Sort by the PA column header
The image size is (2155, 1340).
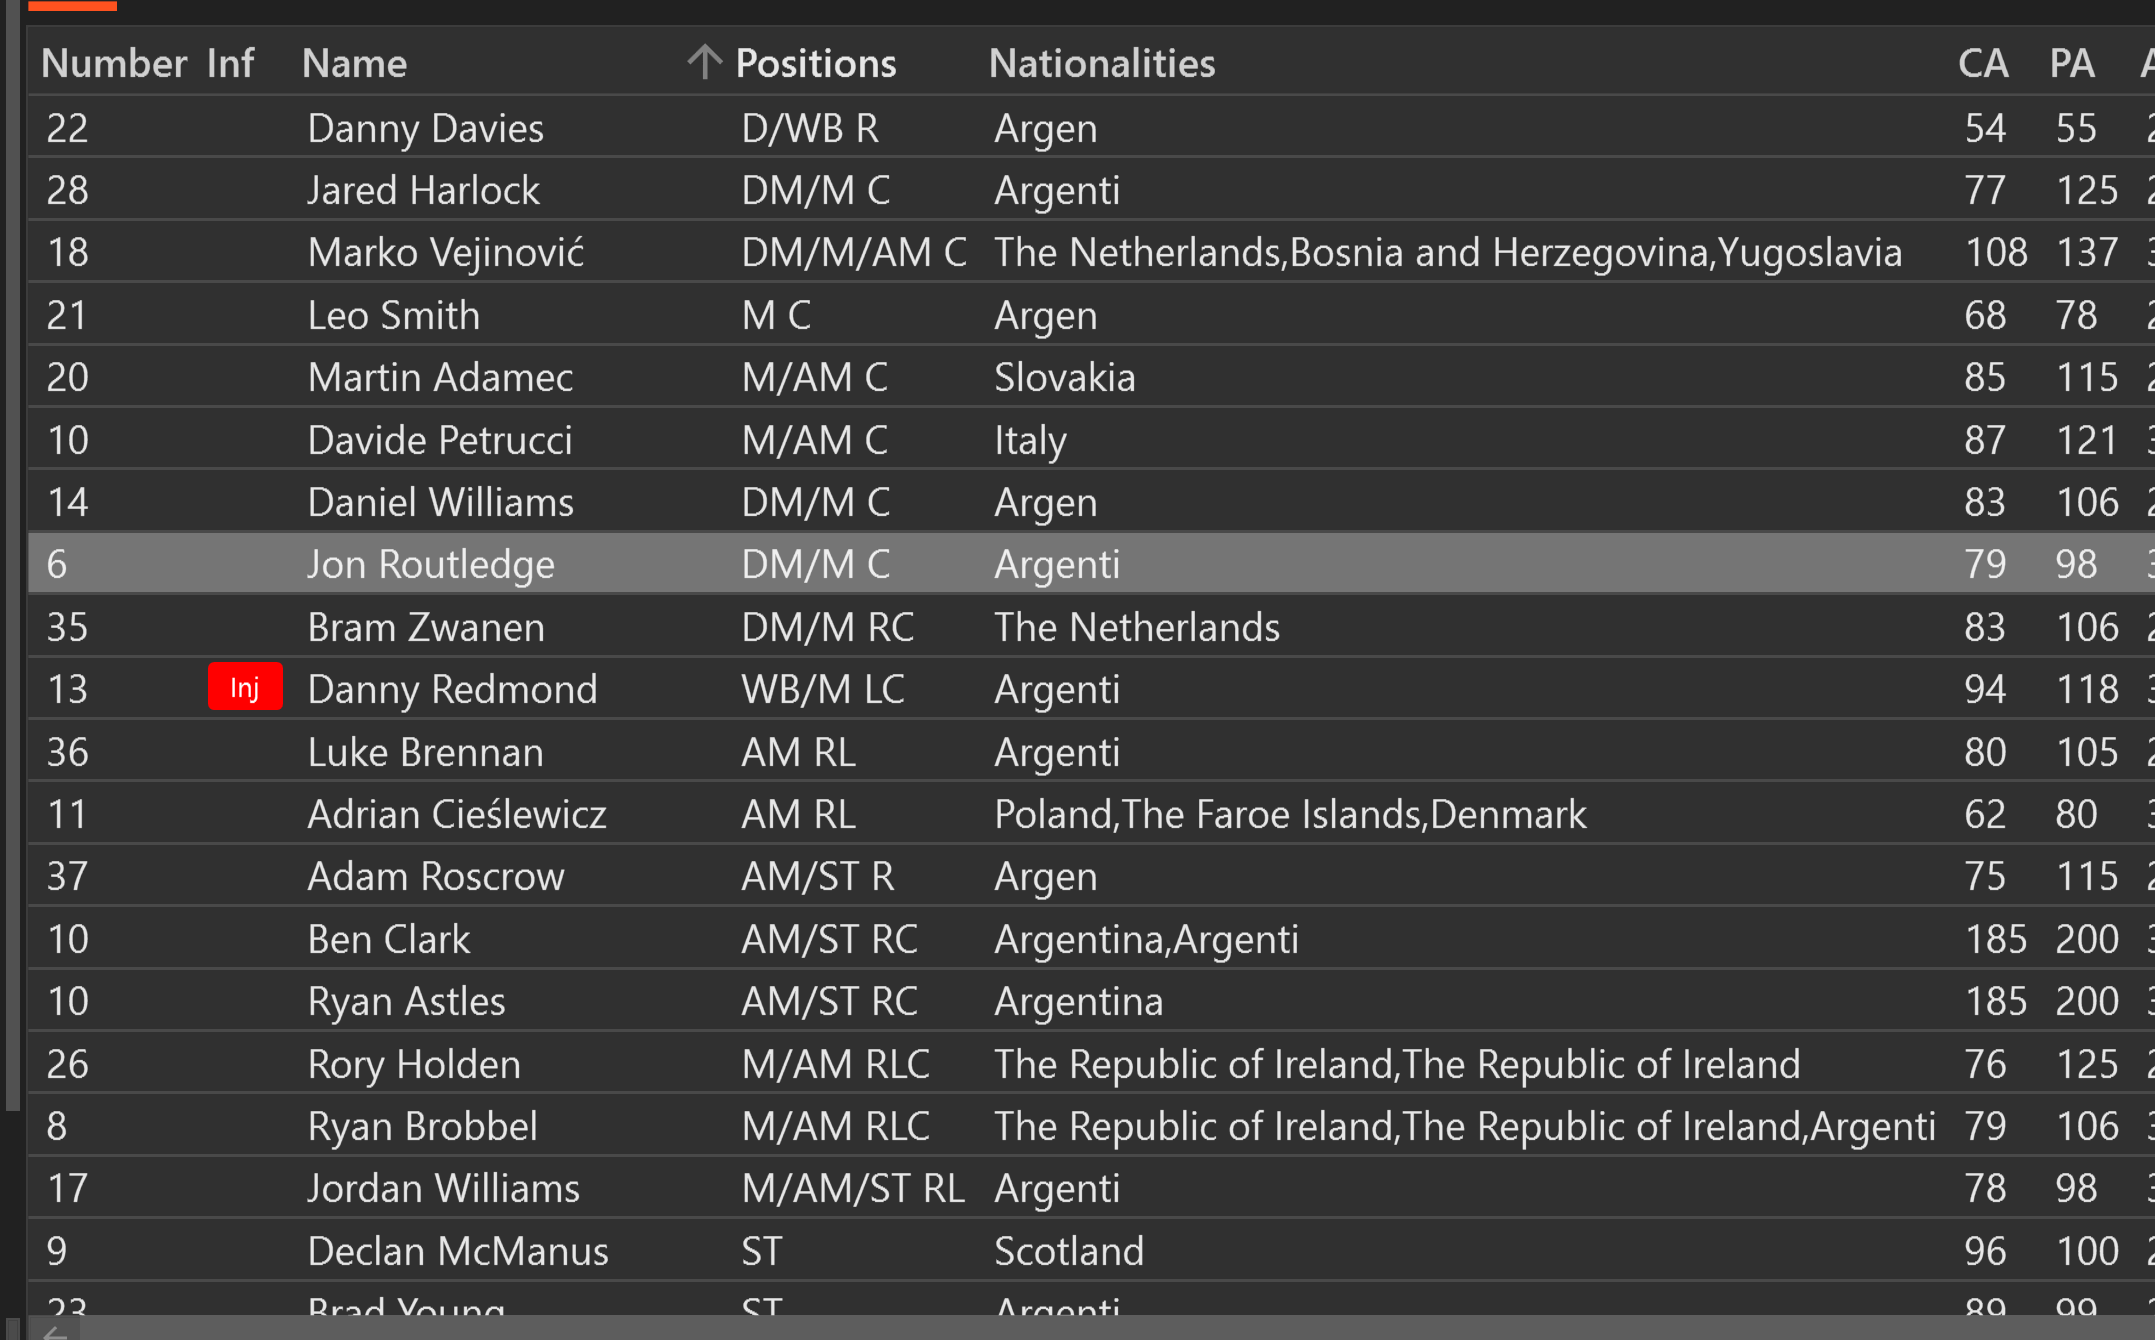(2072, 63)
